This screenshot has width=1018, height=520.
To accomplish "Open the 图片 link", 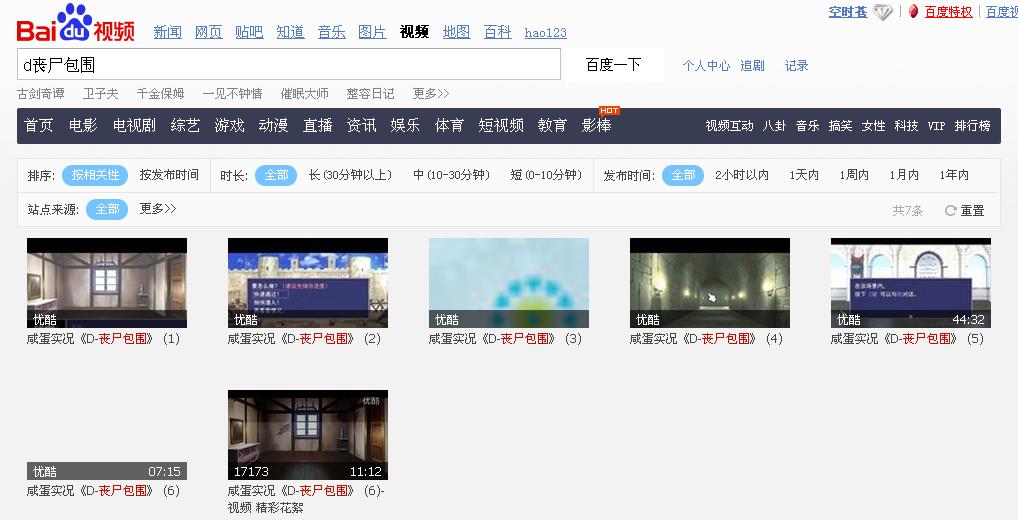I will click(x=372, y=32).
